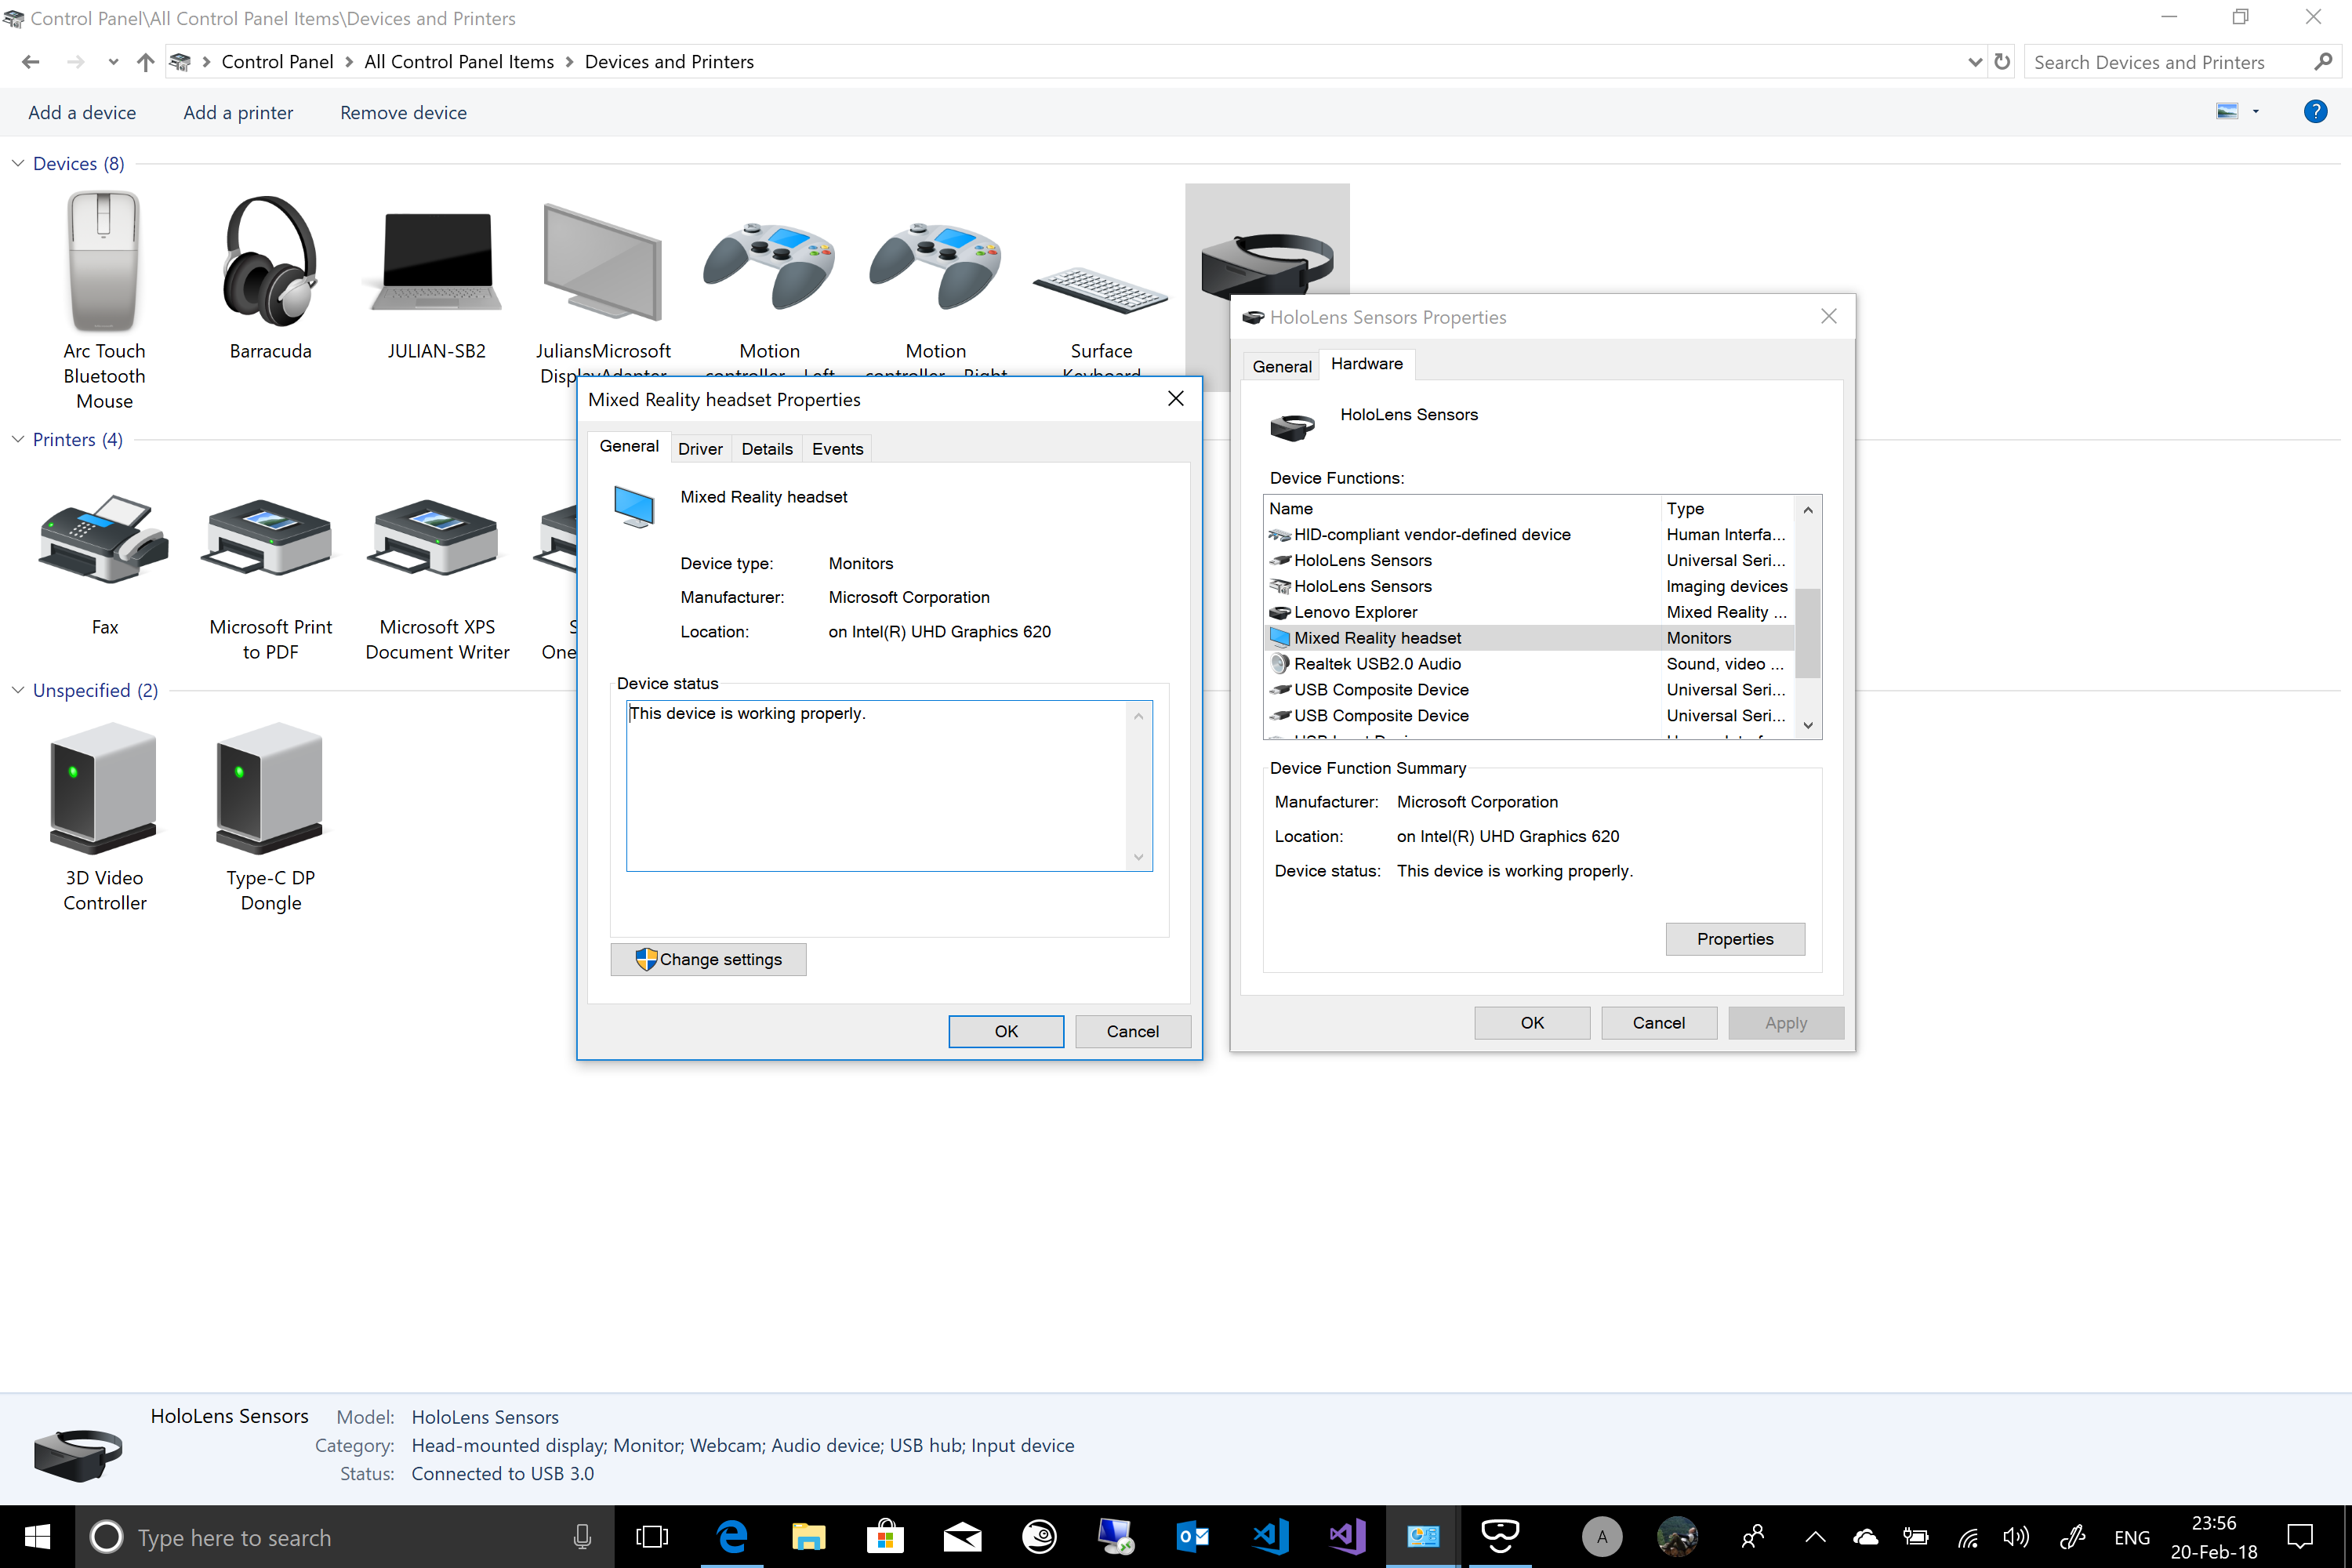The height and width of the screenshot is (1568, 2352).
Task: Open the help button in Devices and Printers
Action: click(x=2315, y=111)
